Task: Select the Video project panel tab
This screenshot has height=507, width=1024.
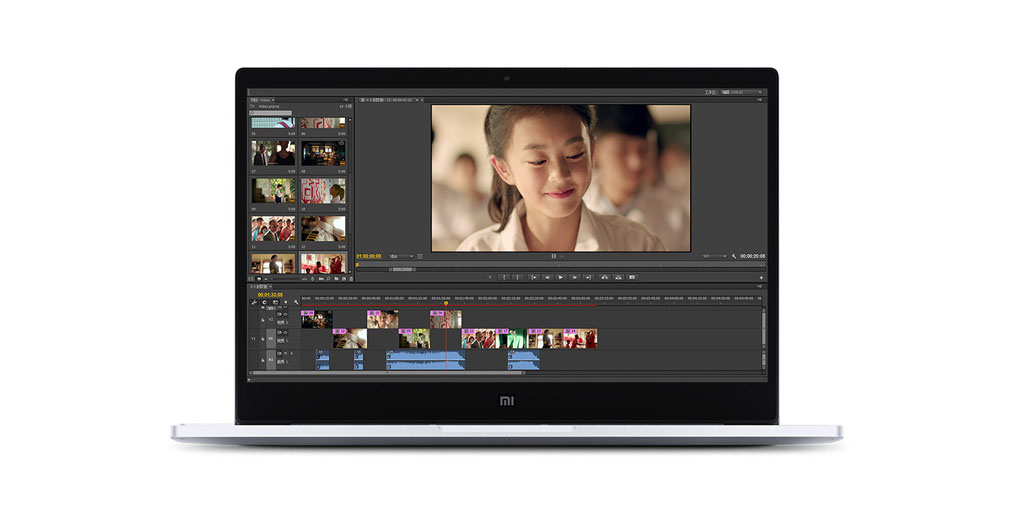Action: click(x=264, y=100)
